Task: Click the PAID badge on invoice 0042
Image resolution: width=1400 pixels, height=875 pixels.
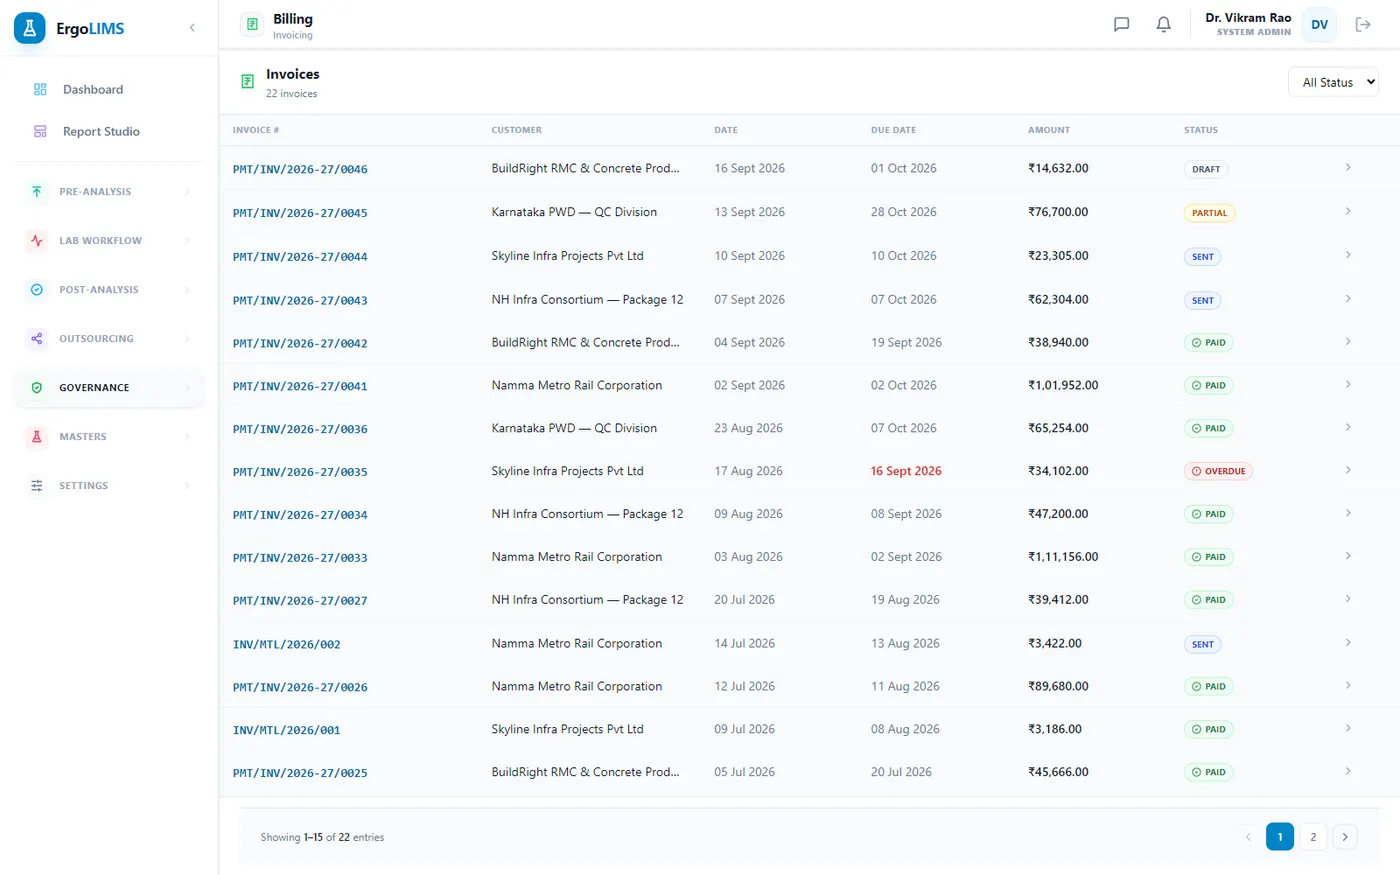Action: [x=1208, y=342]
